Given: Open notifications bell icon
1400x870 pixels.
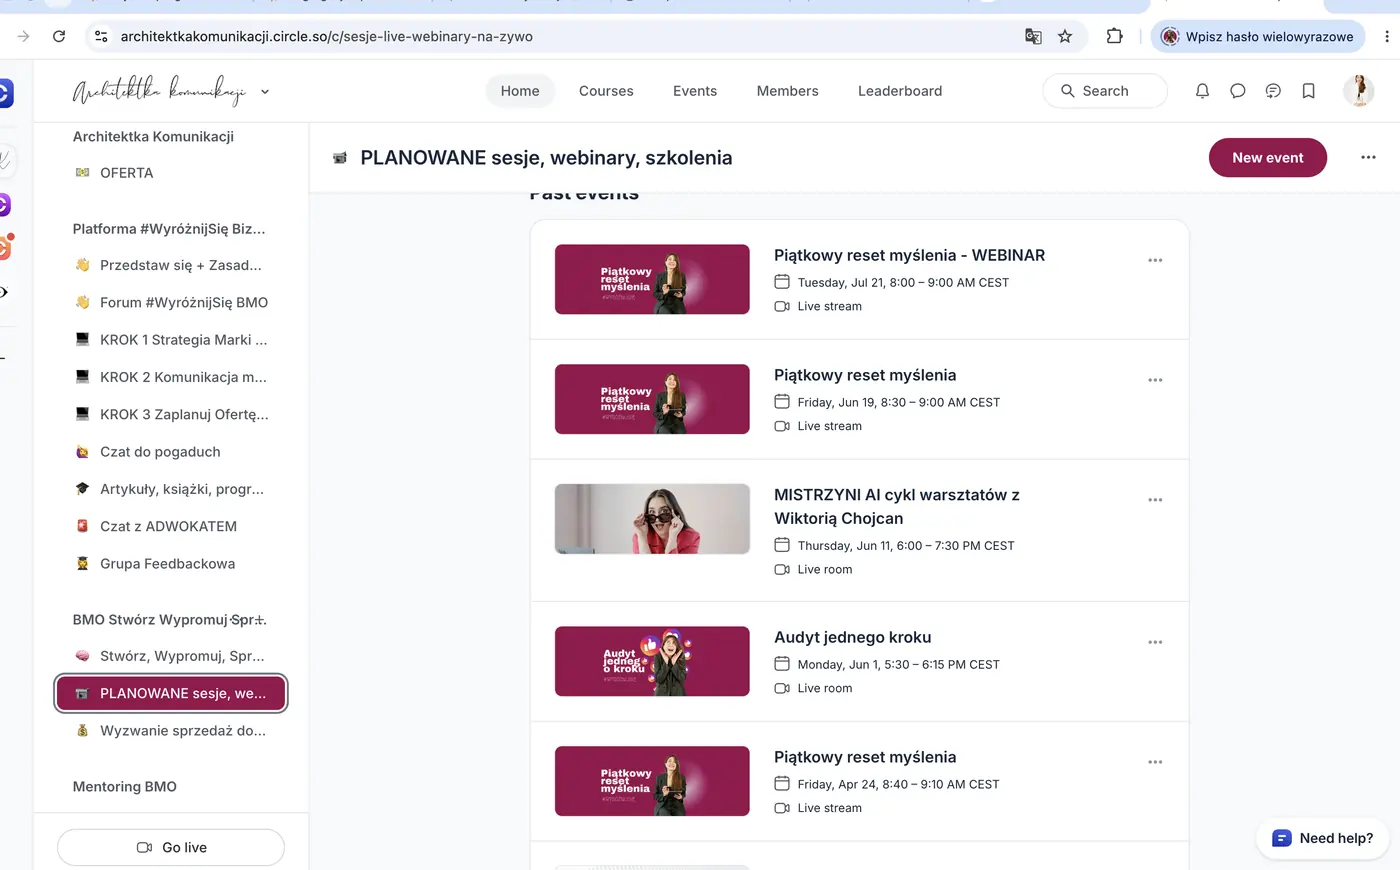Looking at the screenshot, I should click(1202, 91).
